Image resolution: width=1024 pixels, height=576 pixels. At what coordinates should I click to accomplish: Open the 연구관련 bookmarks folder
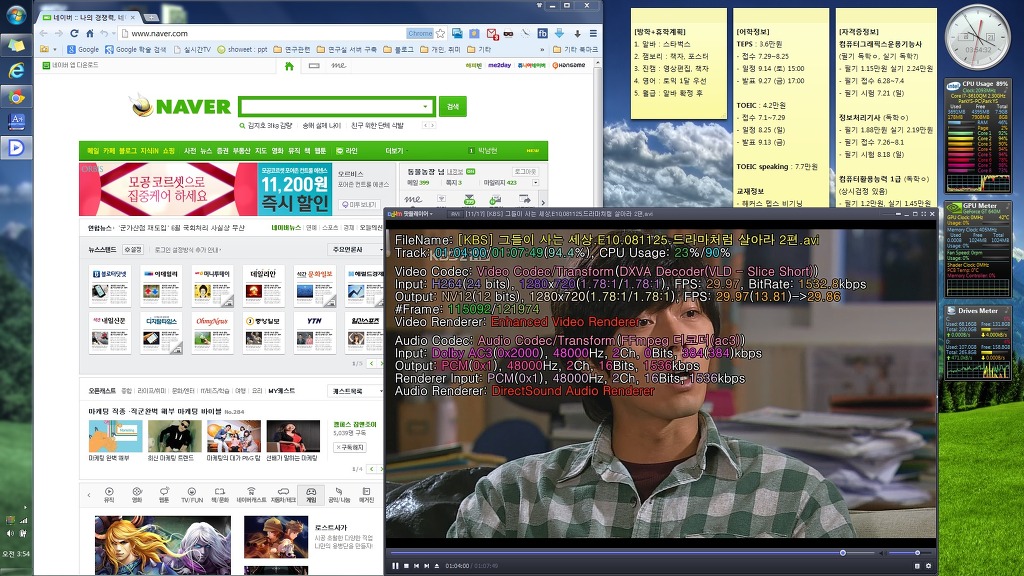[x=292, y=49]
